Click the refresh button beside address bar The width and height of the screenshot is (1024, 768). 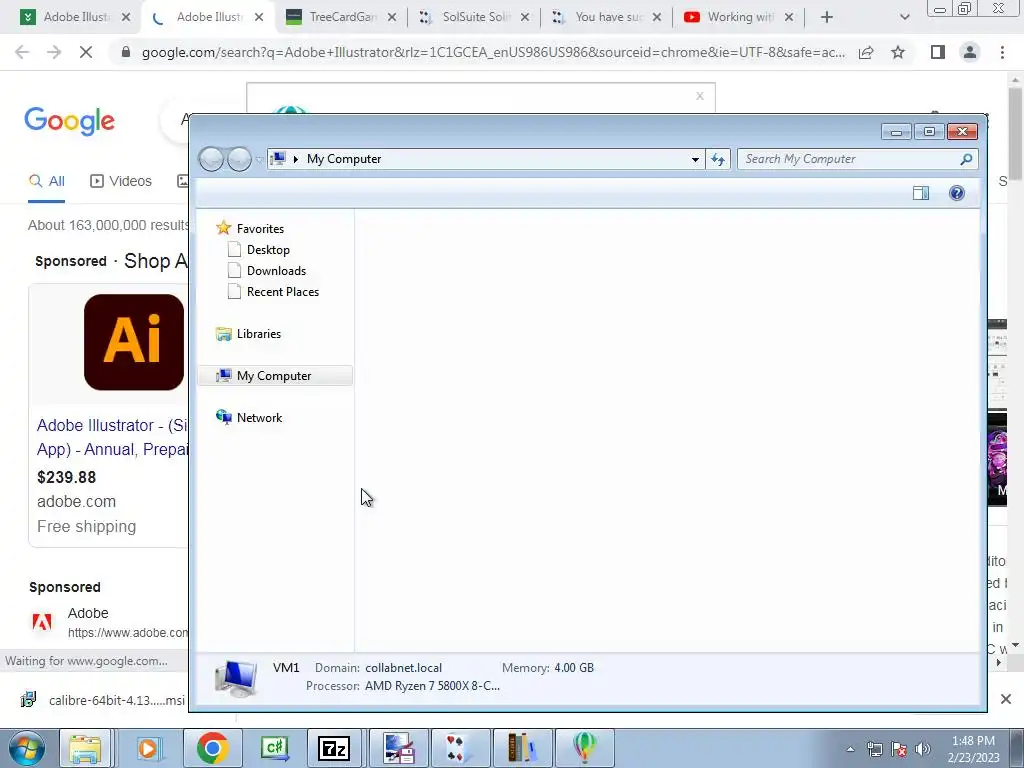(718, 159)
